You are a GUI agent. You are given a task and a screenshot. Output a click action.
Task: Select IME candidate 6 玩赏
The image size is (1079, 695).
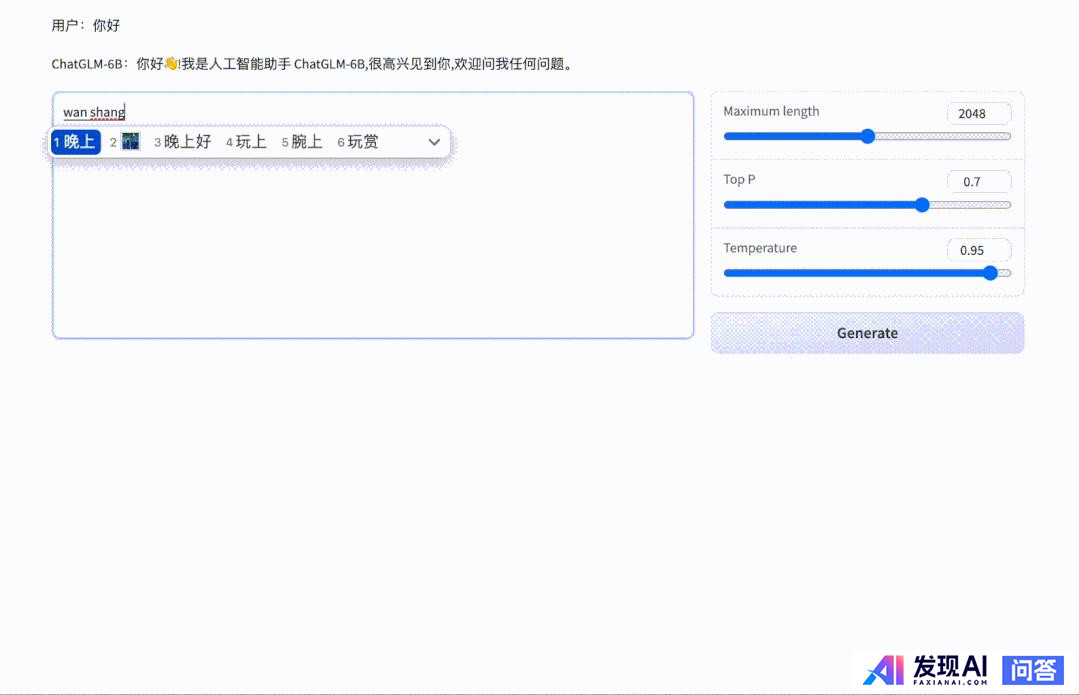pyautogui.click(x=358, y=142)
